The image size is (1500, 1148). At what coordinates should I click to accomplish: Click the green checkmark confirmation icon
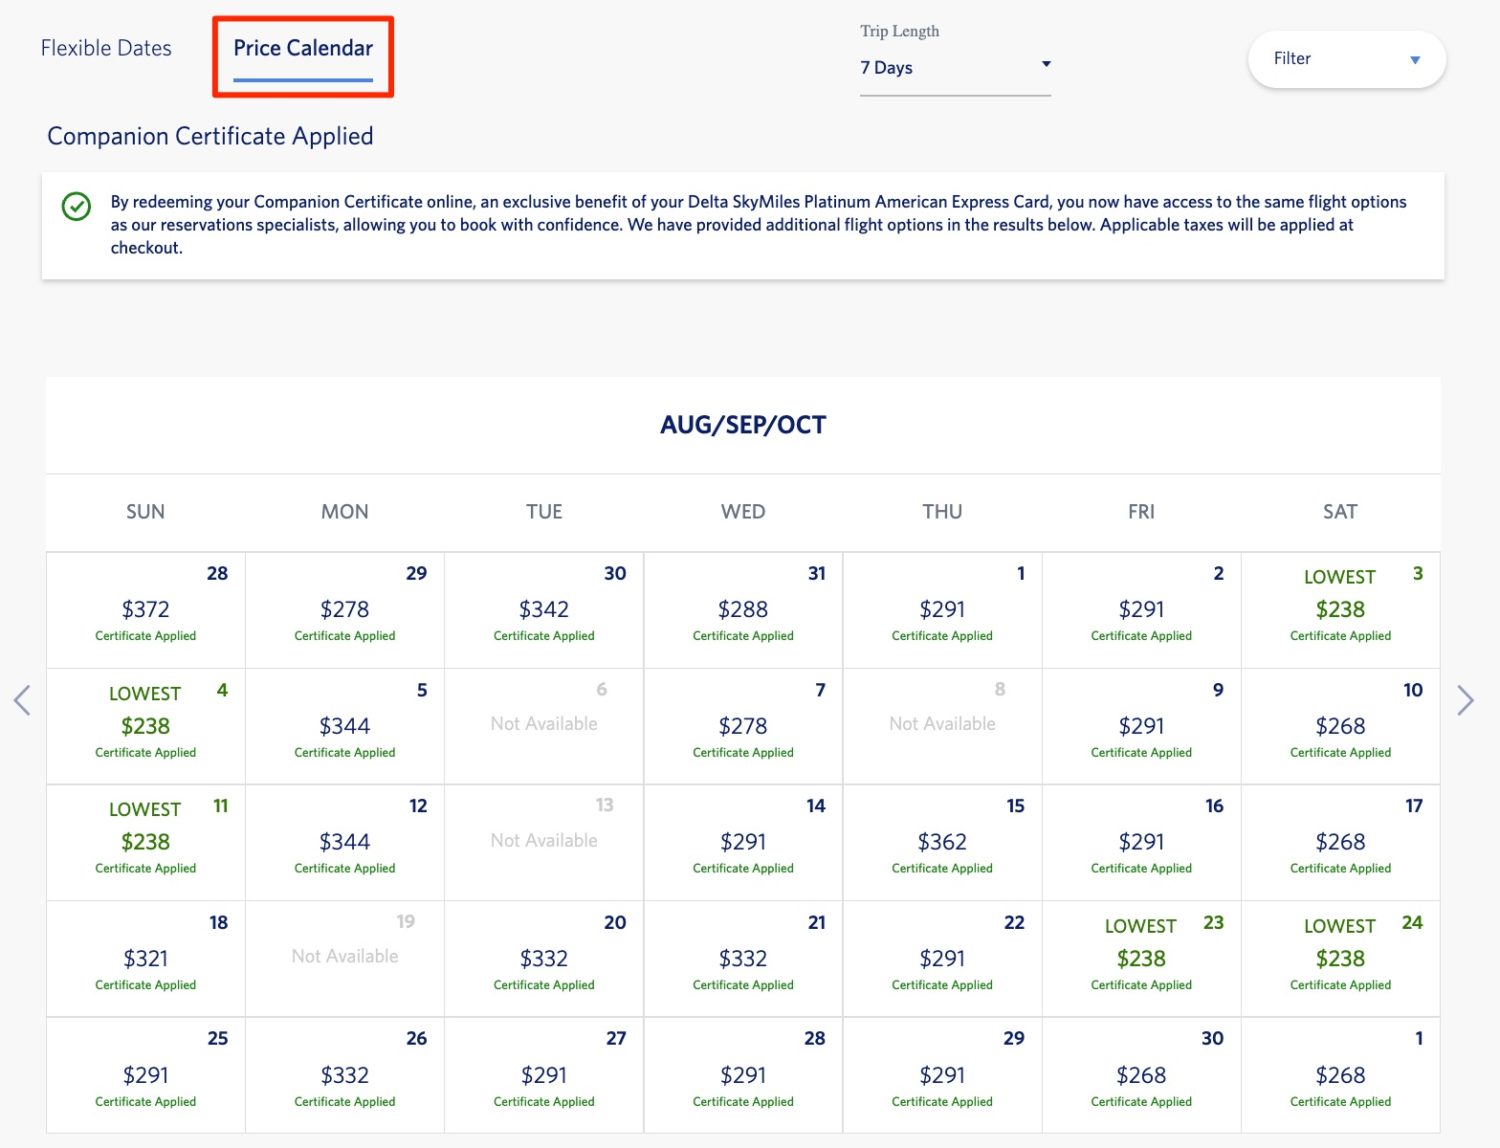click(76, 208)
